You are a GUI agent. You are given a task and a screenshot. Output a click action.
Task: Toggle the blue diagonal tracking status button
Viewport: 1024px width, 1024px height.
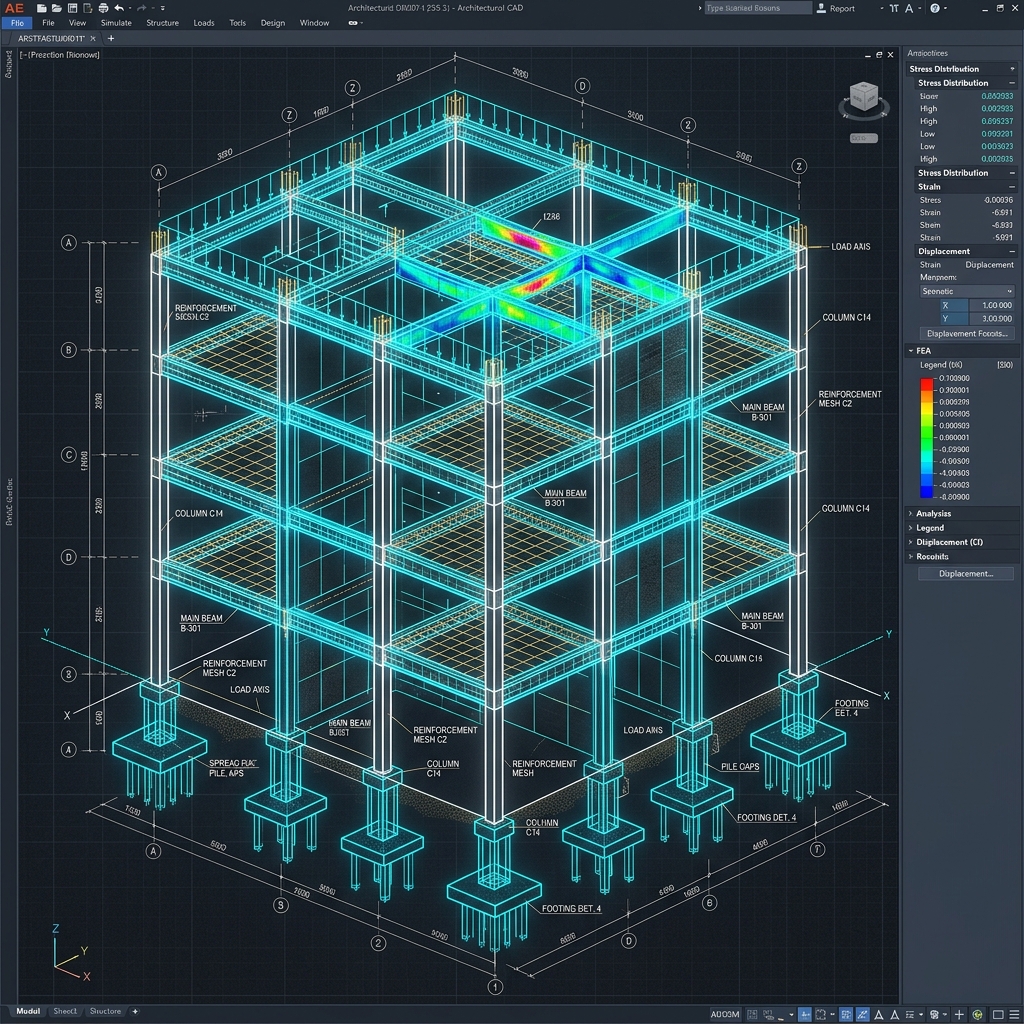[x=863, y=1014]
